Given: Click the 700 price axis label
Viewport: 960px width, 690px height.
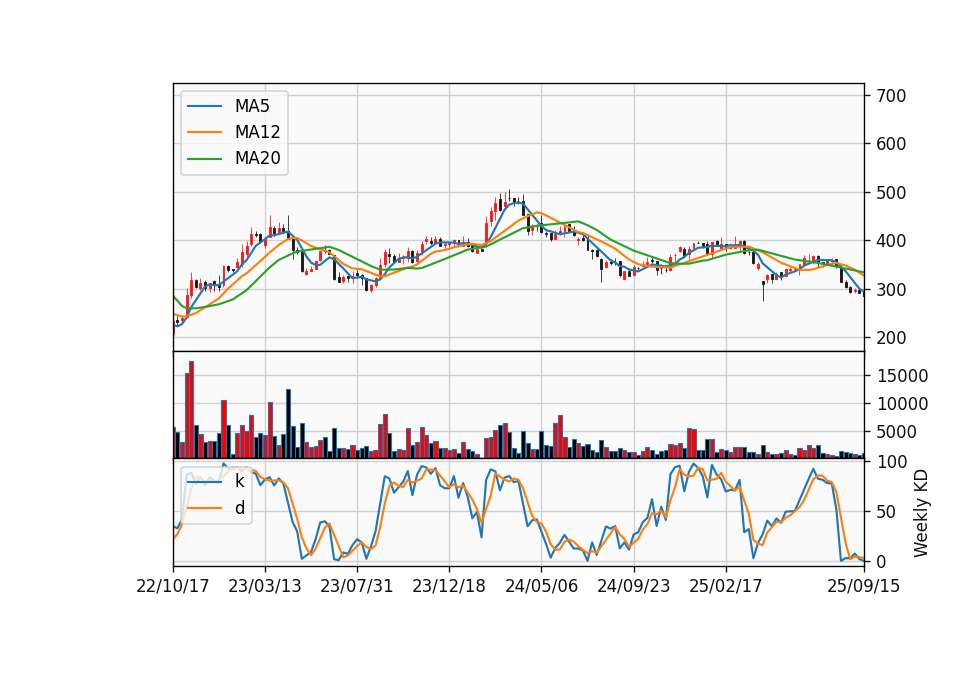Looking at the screenshot, I should [891, 96].
